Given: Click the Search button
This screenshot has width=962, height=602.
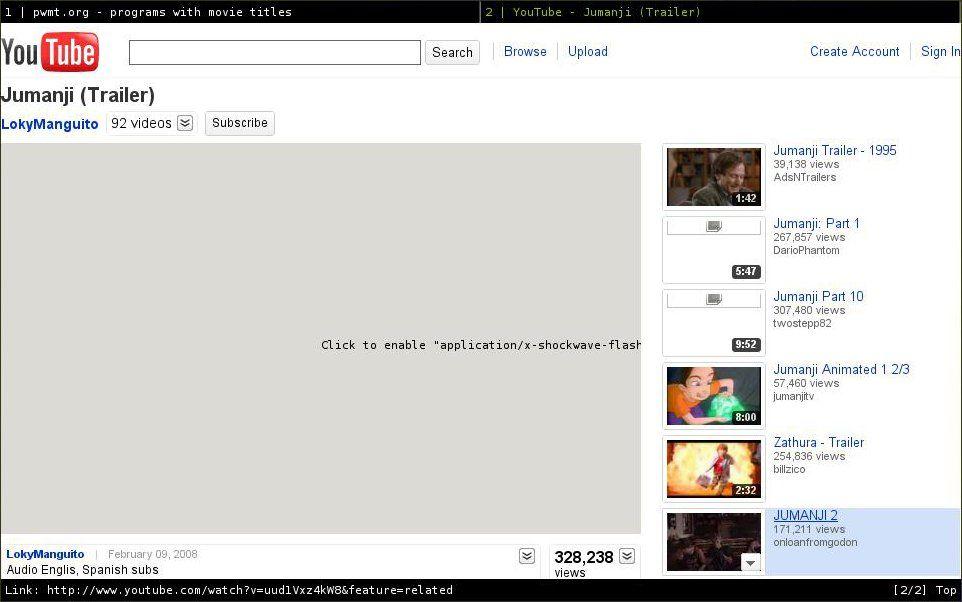Looking at the screenshot, I should click(452, 52).
